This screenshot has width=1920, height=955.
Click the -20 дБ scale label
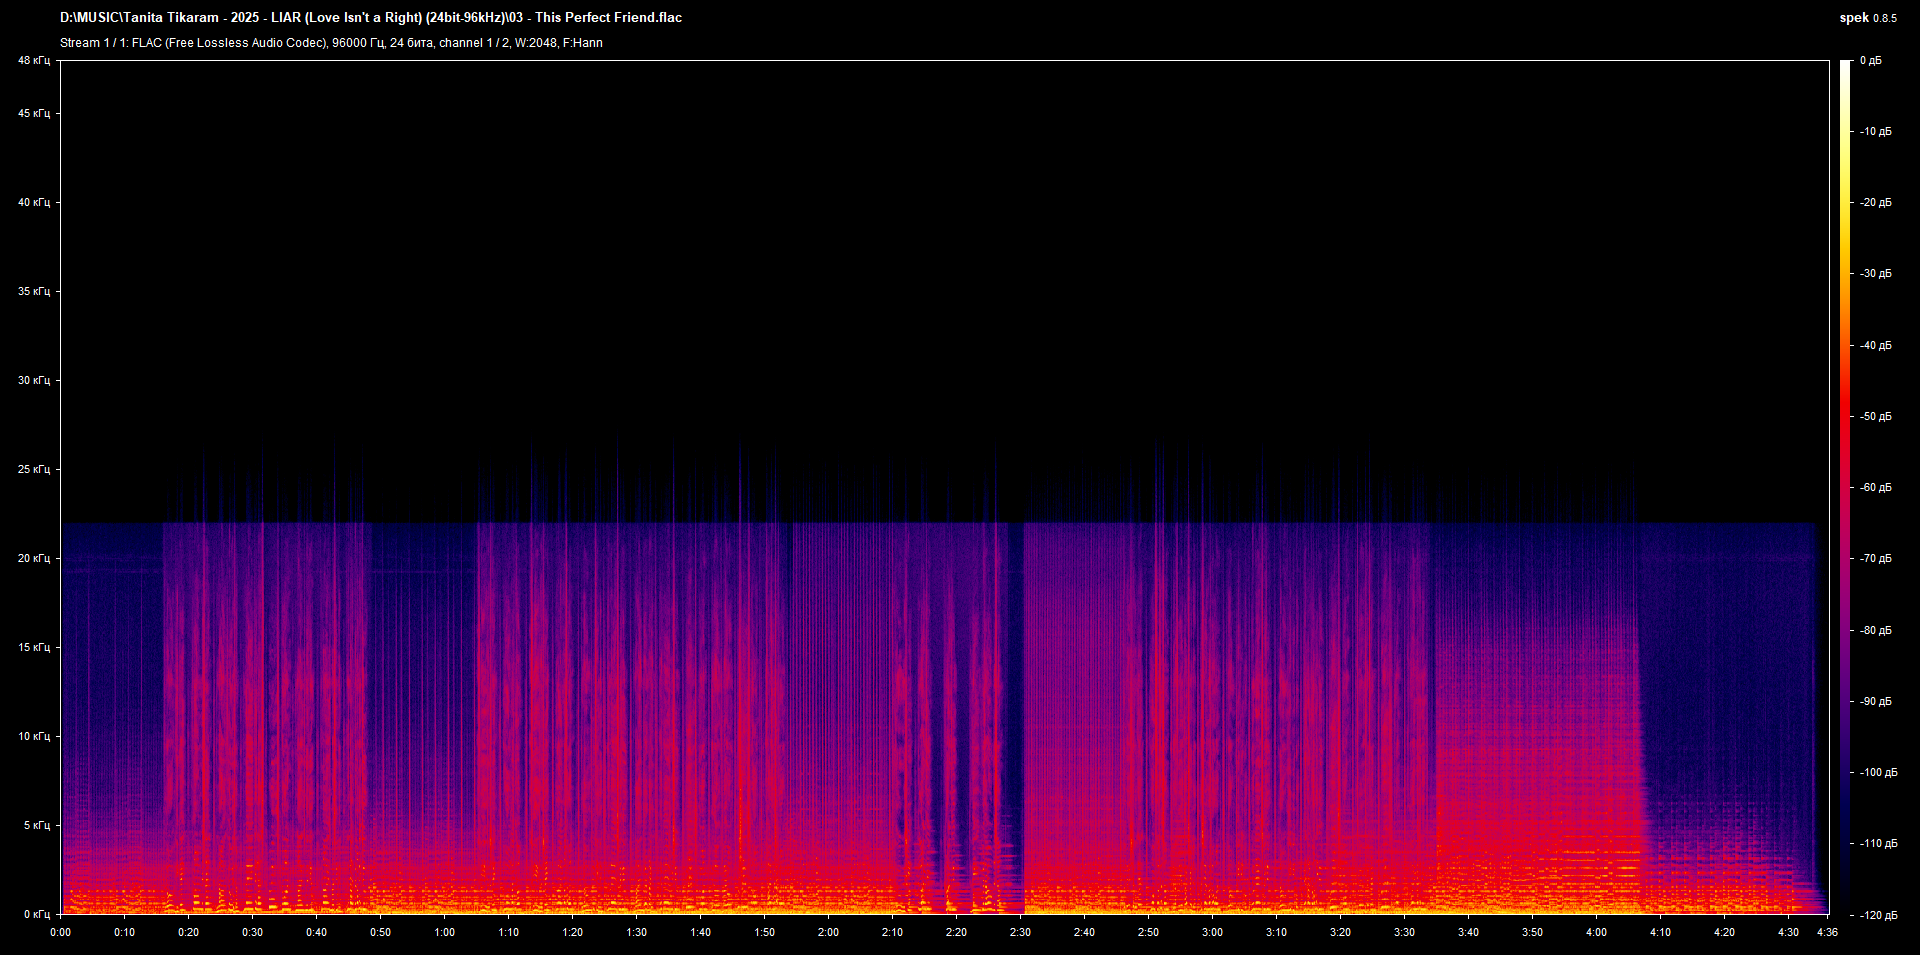1875,202
